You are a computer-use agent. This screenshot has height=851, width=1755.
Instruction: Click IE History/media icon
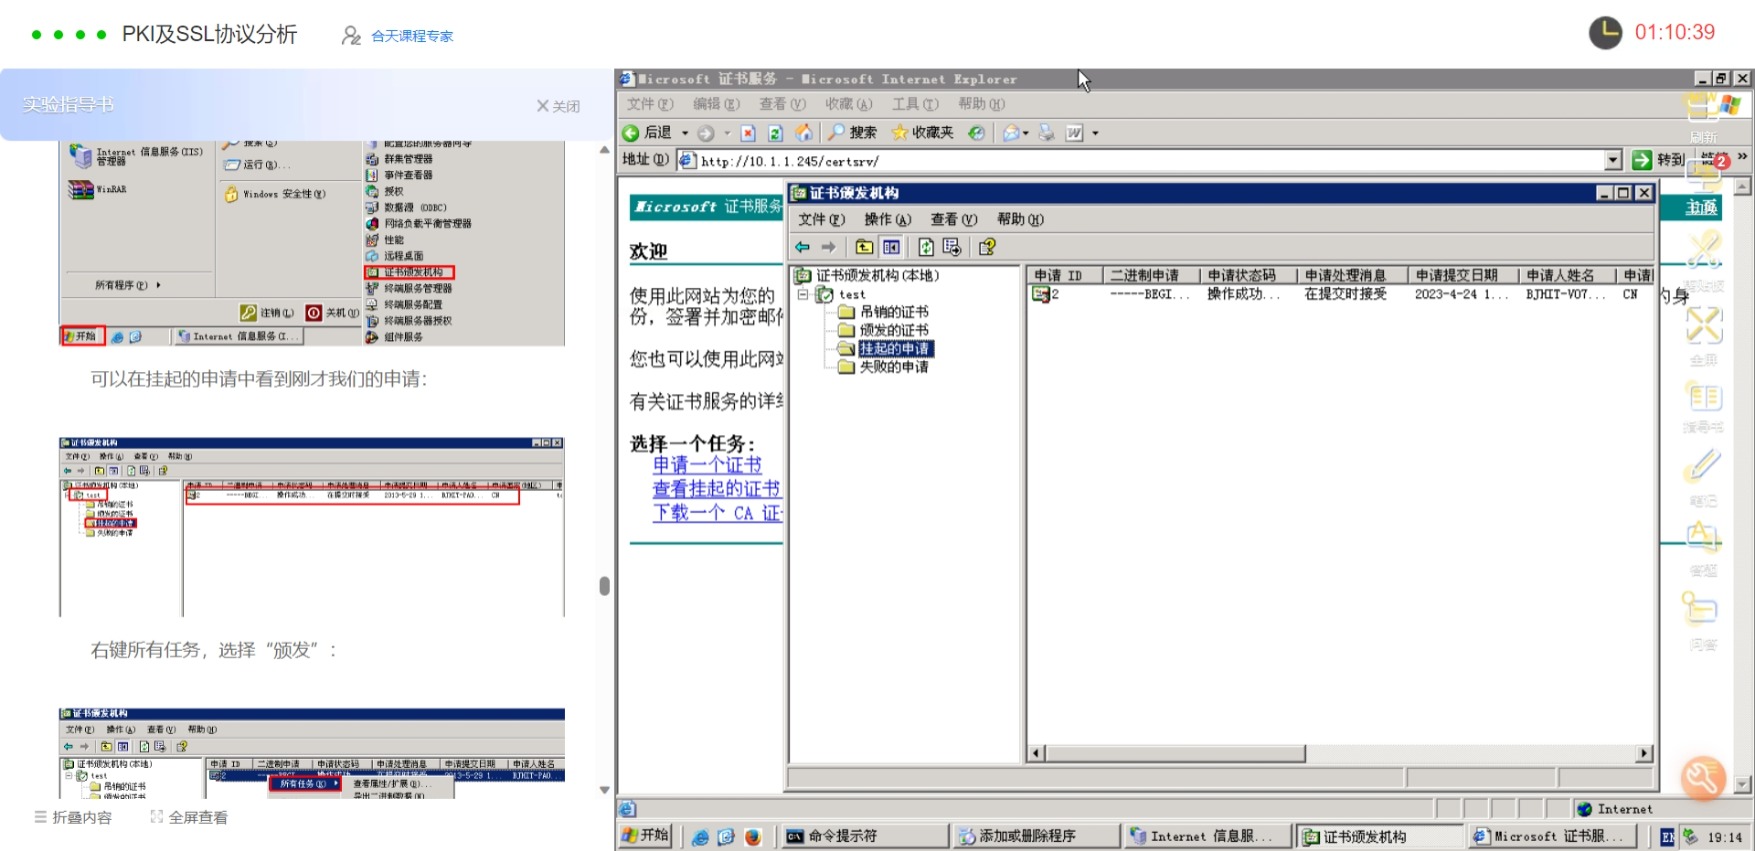click(977, 133)
